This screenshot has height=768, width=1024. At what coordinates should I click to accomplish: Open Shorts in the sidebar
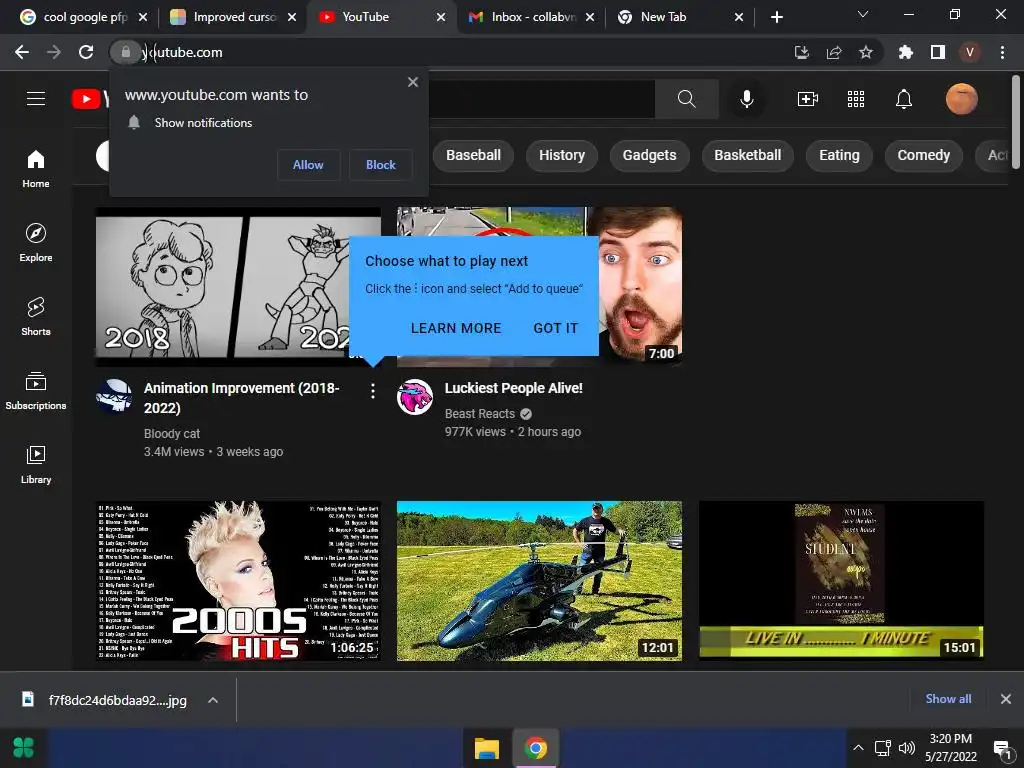(36, 316)
